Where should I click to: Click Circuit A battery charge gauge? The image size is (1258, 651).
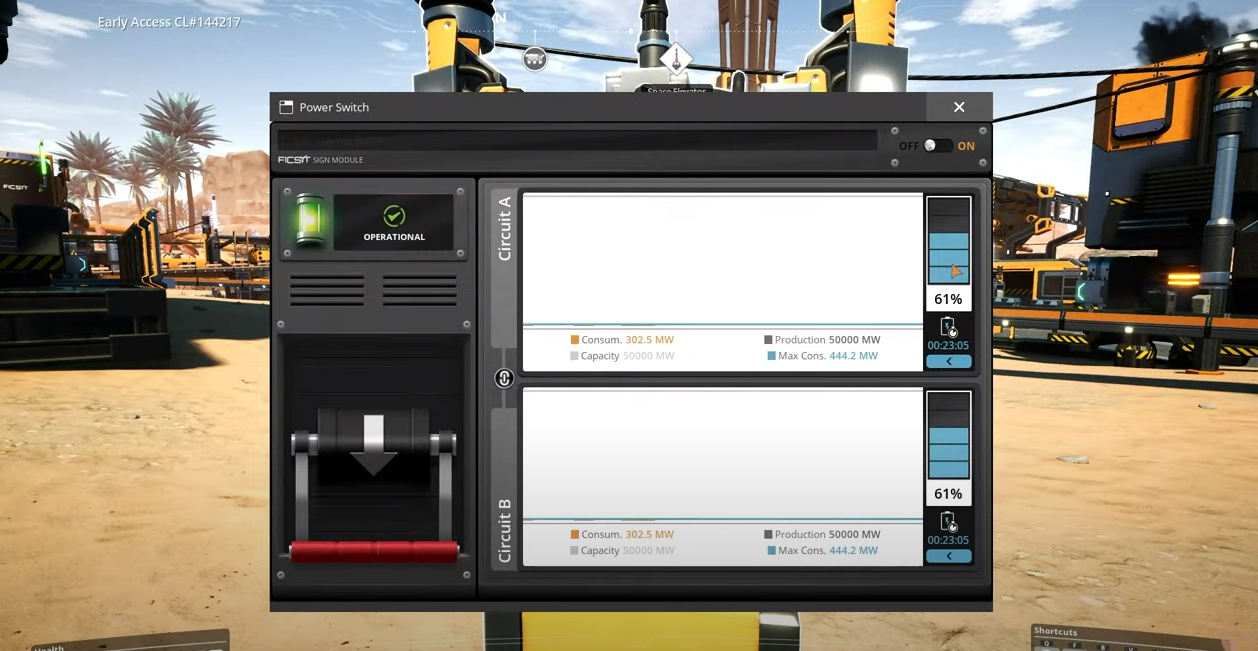pyautogui.click(x=948, y=241)
